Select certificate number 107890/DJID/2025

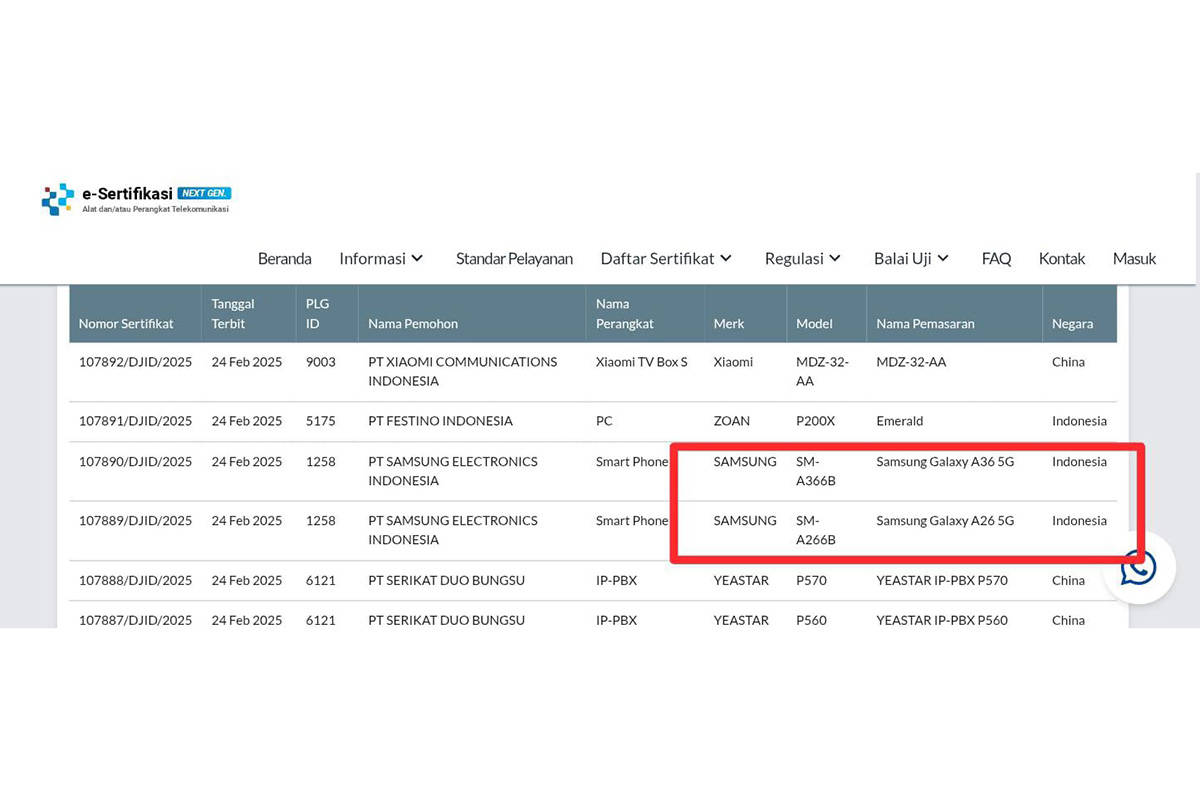coord(135,462)
